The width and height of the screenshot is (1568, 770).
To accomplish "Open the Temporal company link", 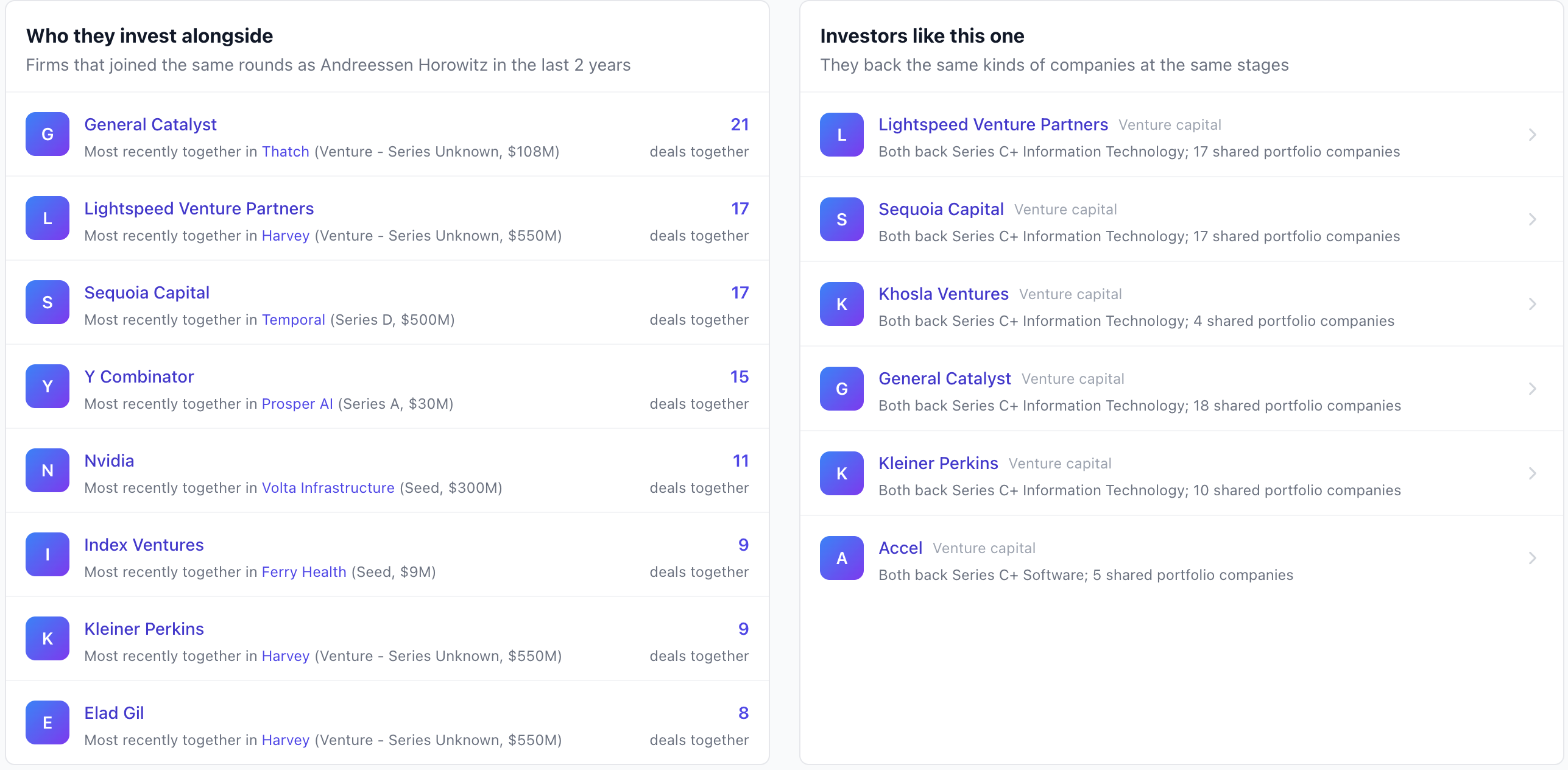I will click(293, 320).
